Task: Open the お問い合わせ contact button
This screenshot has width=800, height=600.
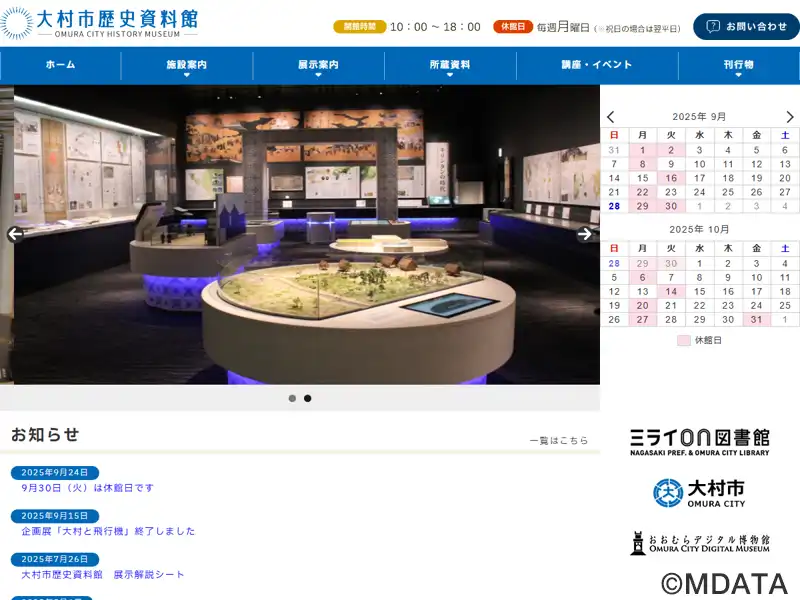Action: pyautogui.click(x=746, y=27)
